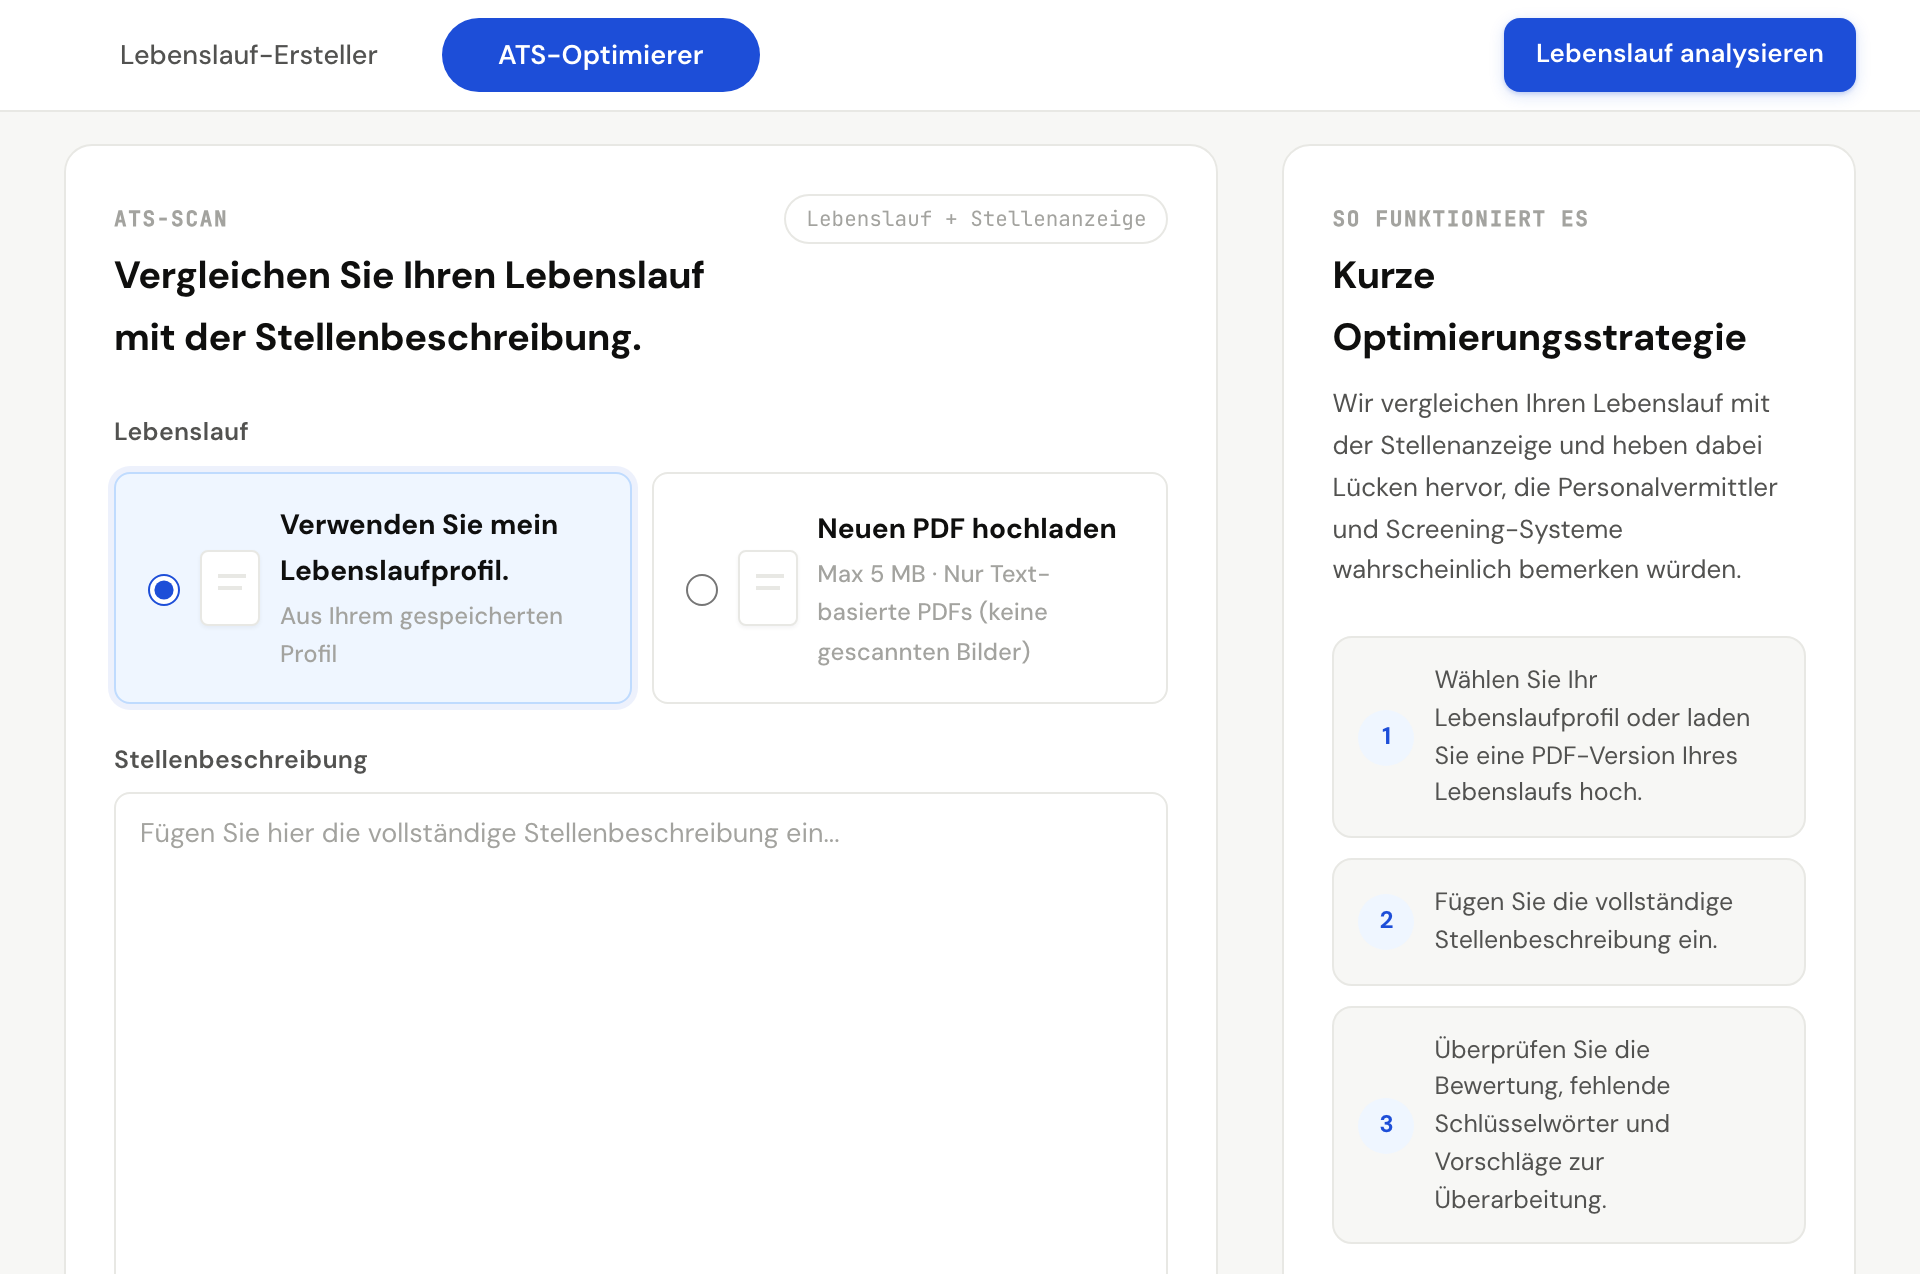Click document icon in PDF hochladen card

(x=768, y=588)
